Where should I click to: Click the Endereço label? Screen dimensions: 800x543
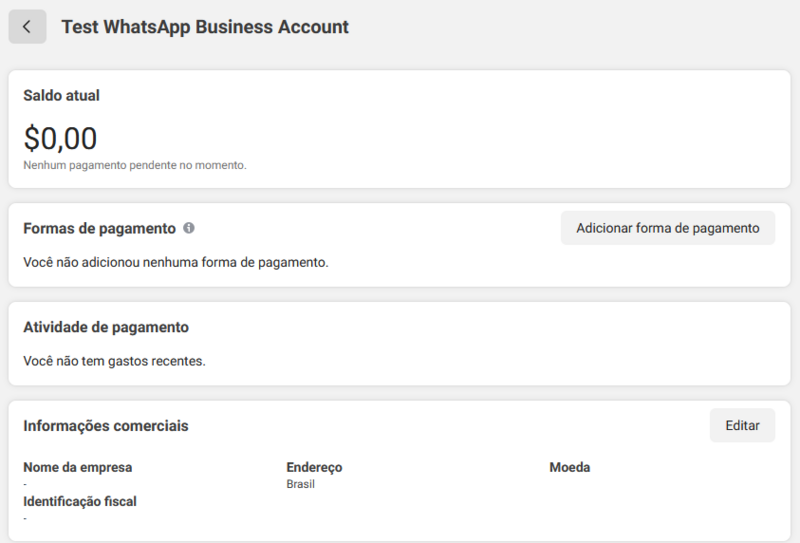(x=314, y=467)
